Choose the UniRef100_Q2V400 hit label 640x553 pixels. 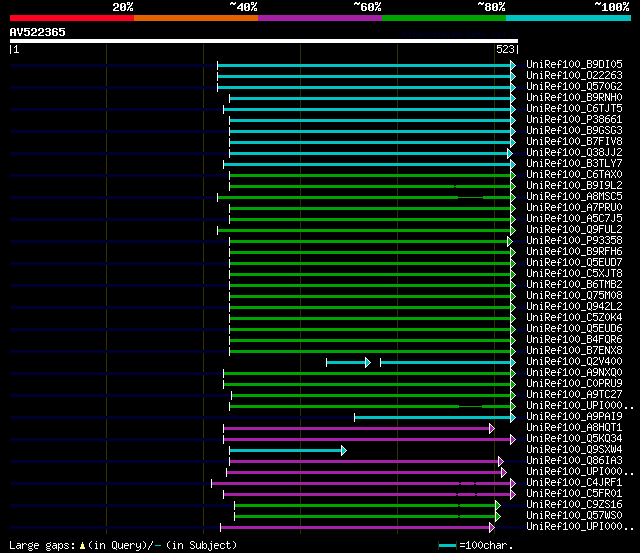pos(574,362)
